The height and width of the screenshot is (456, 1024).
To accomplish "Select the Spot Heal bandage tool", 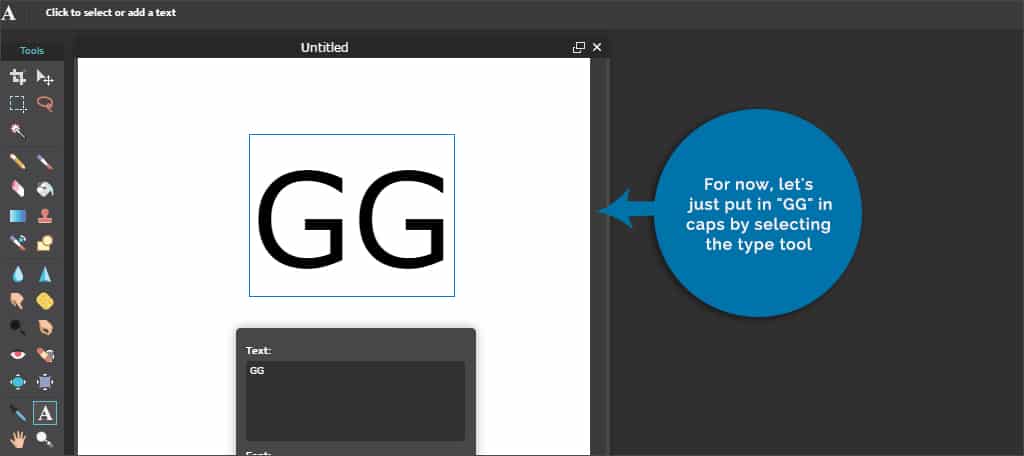I will pyautogui.click(x=45, y=355).
